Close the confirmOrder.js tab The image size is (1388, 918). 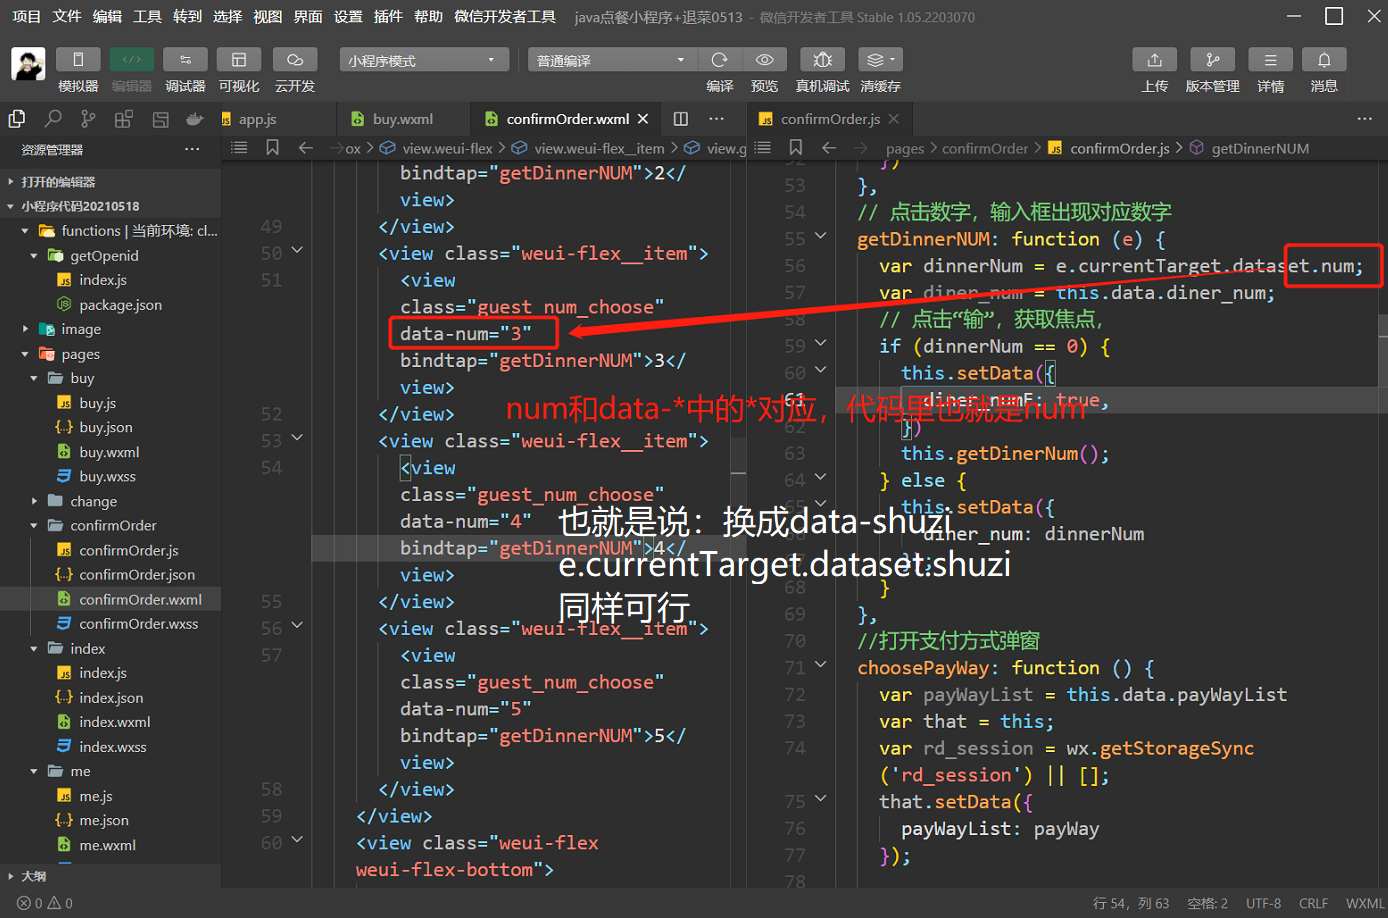coord(894,119)
